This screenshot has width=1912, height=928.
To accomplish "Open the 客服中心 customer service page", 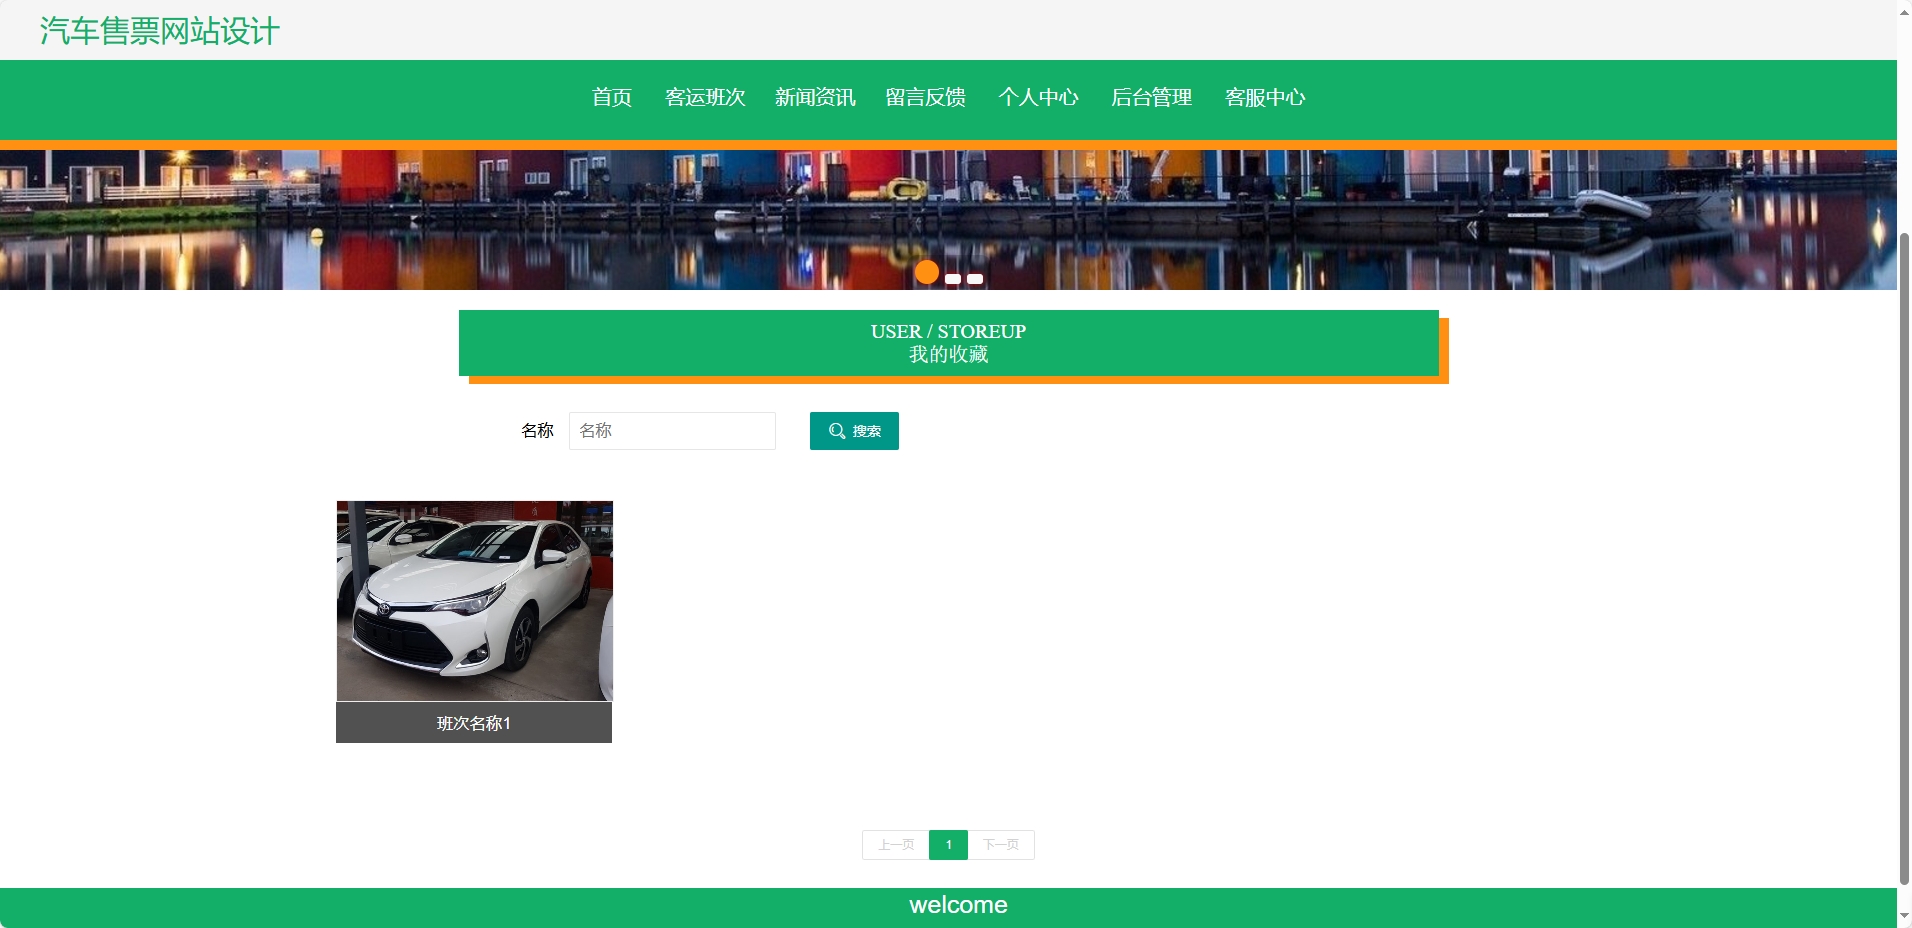I will click(x=1264, y=97).
